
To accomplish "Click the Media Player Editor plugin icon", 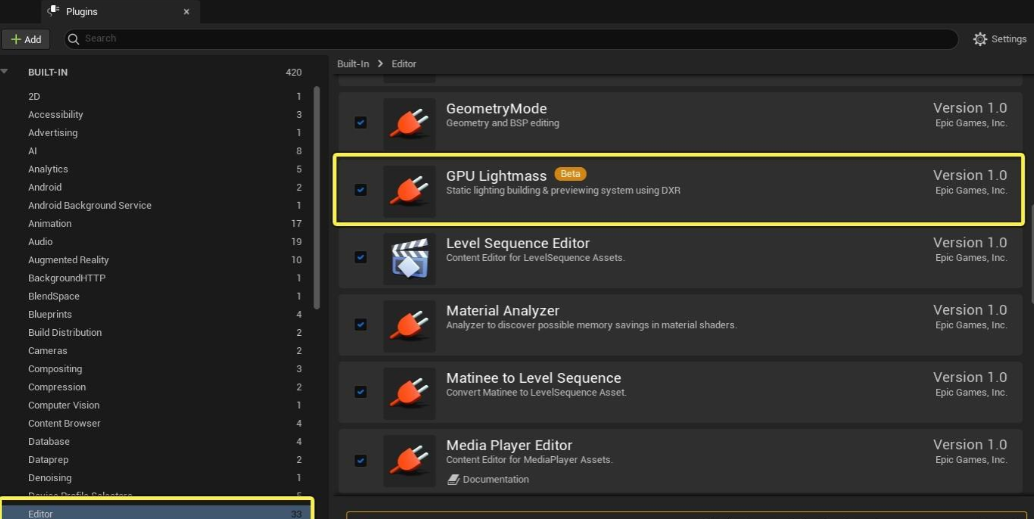I will click(x=409, y=460).
